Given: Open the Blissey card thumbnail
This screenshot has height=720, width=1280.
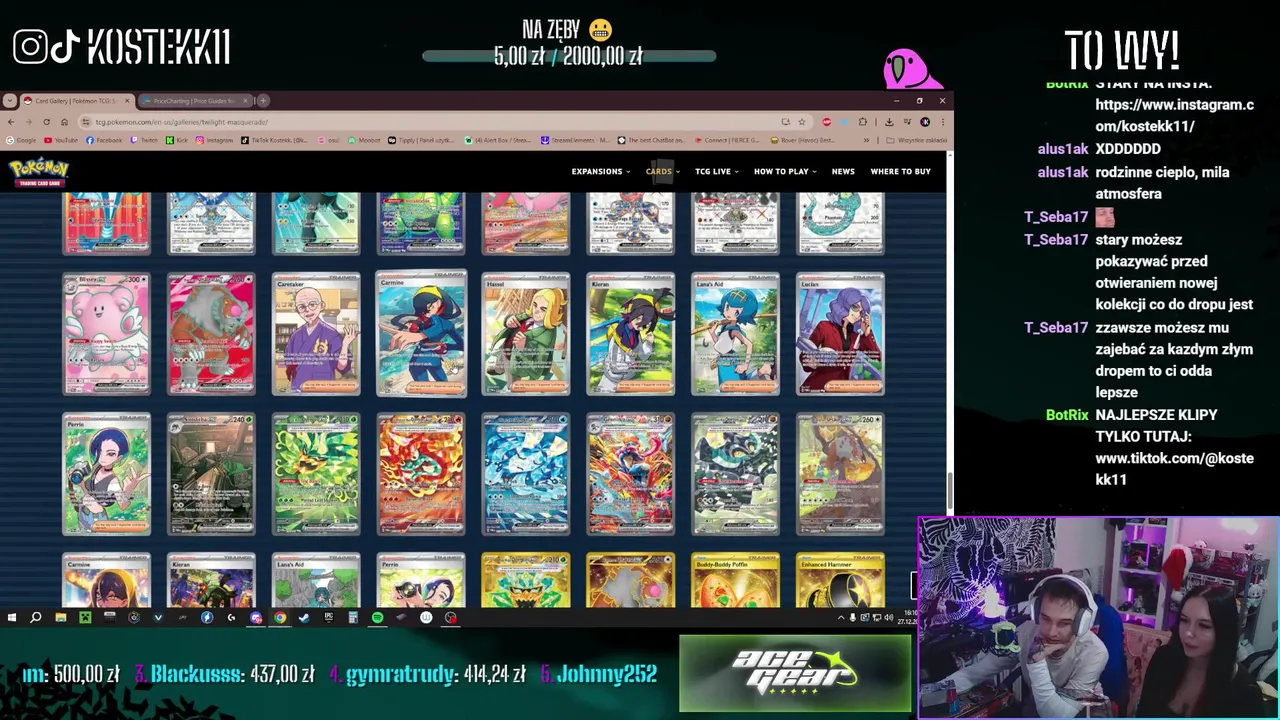Looking at the screenshot, I should (106, 335).
